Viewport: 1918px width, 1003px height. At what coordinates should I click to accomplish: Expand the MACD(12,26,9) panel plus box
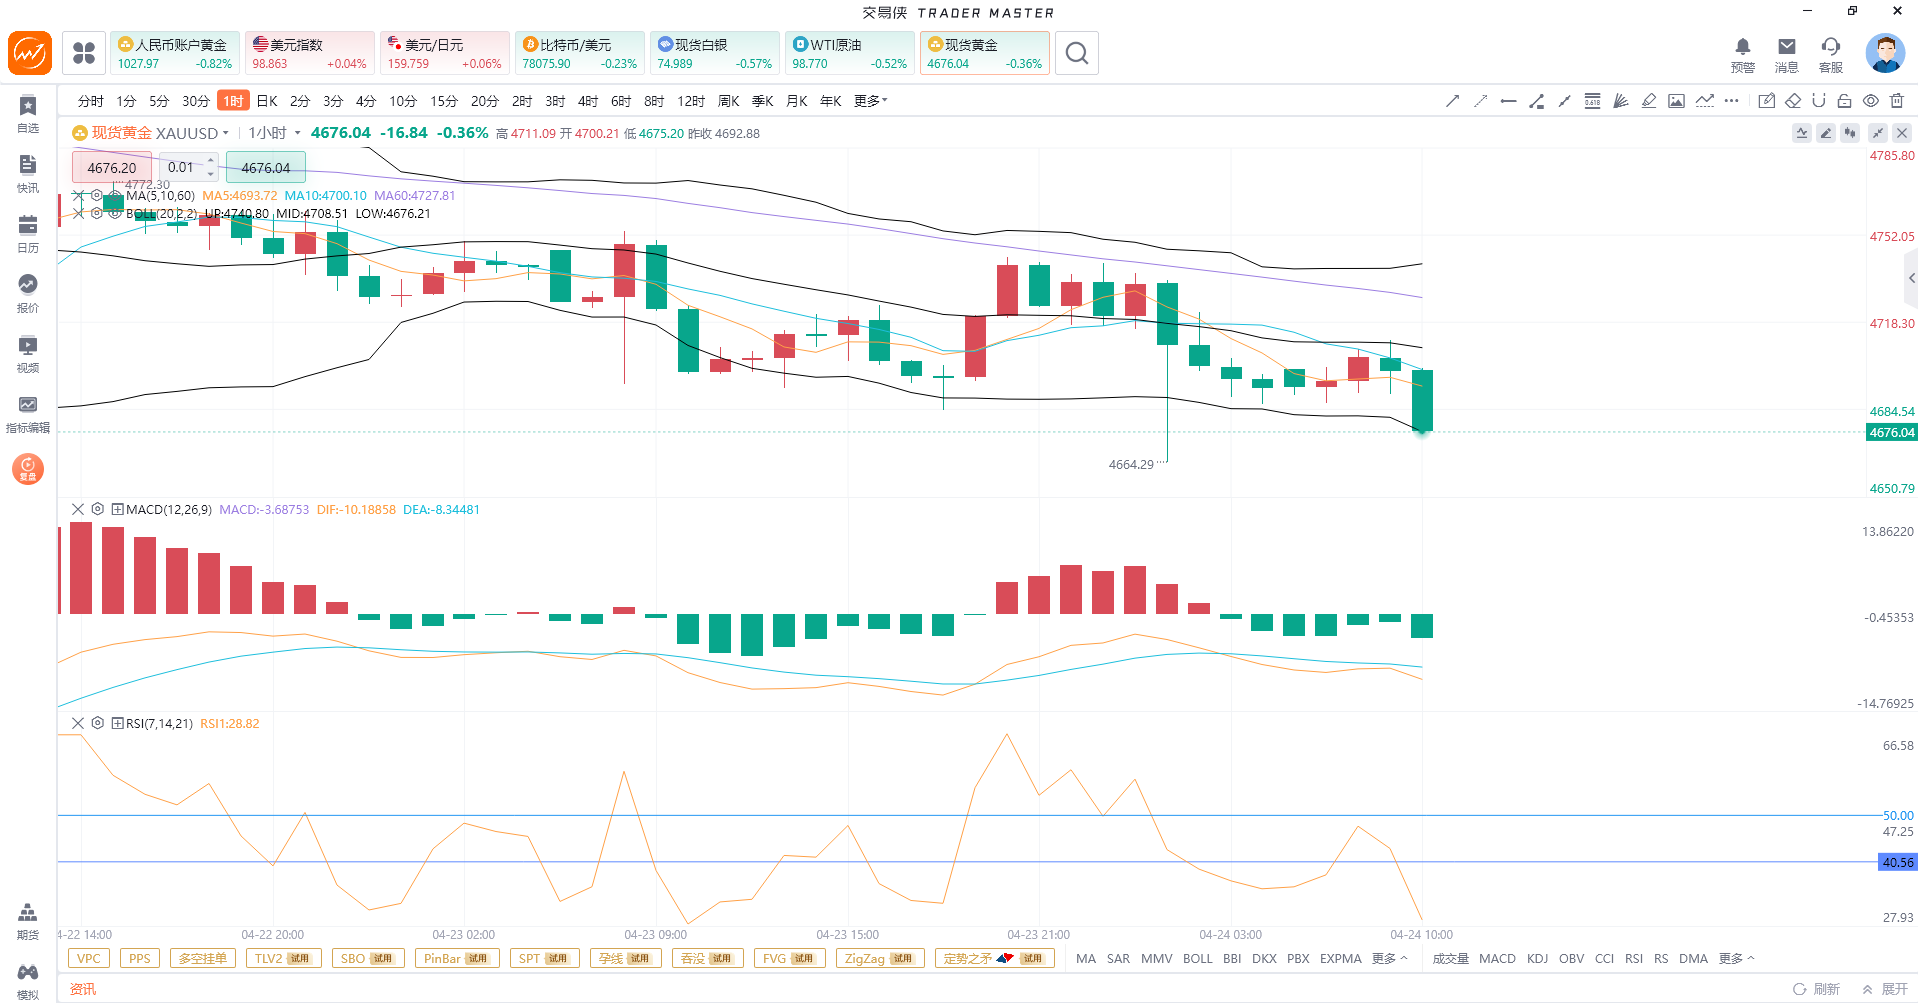[x=117, y=510]
